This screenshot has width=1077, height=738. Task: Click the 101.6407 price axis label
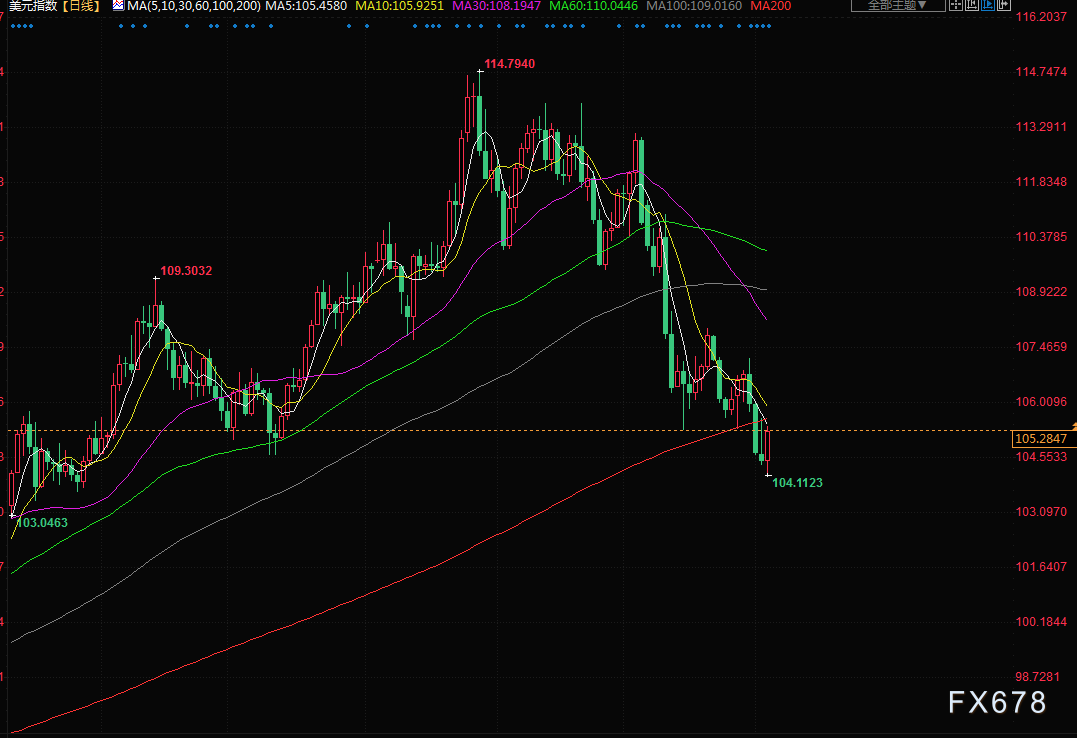(1041, 566)
